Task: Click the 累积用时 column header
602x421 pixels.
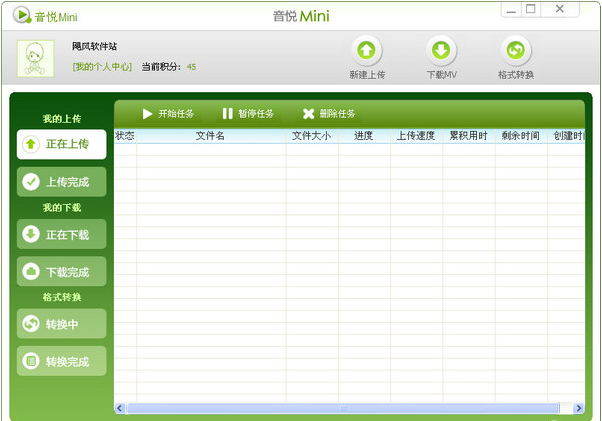Action: click(468, 136)
